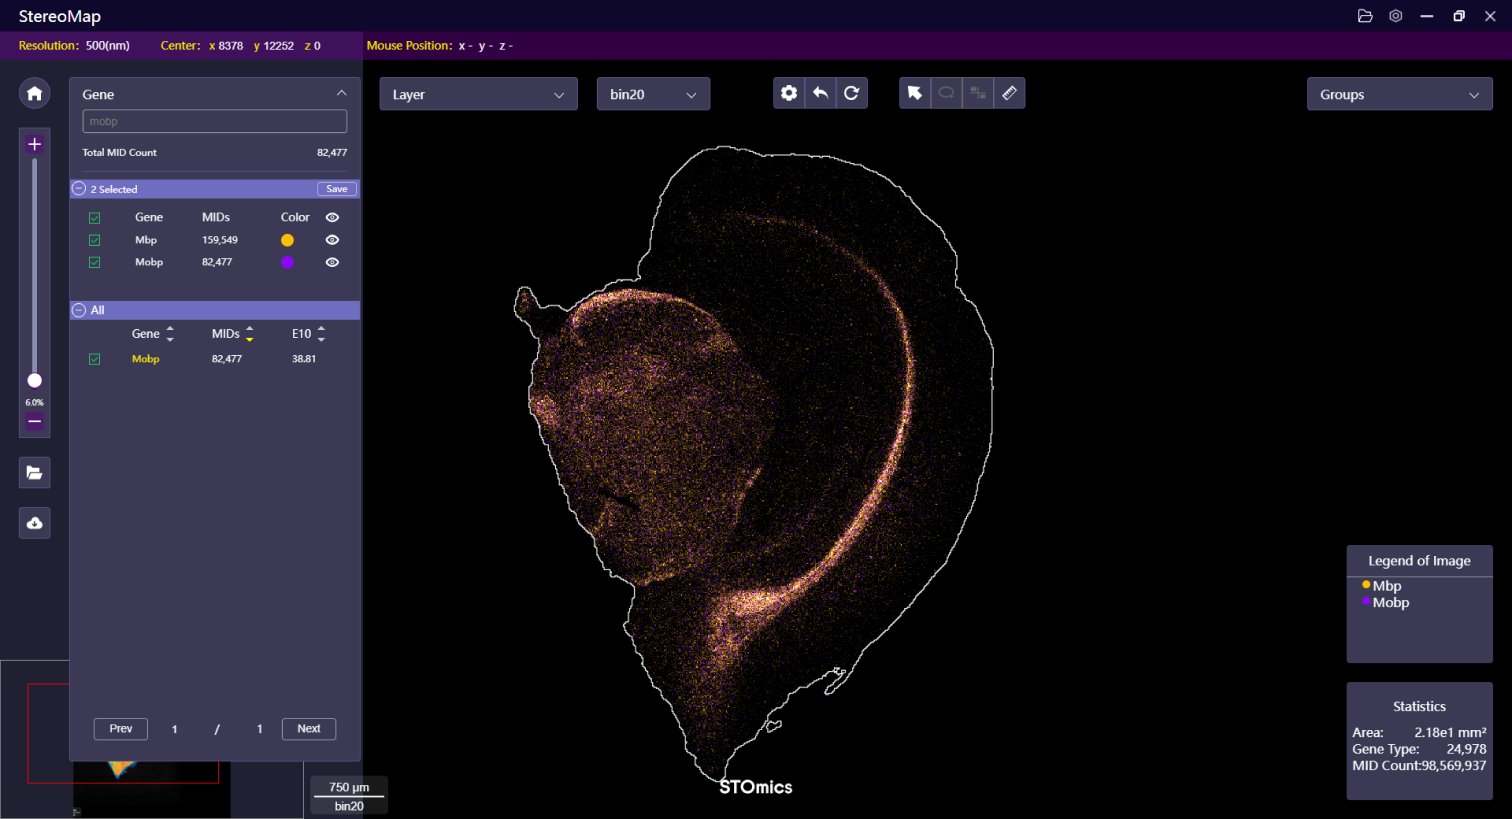Open the Layer dropdown
This screenshot has width=1512, height=819.
(x=478, y=94)
